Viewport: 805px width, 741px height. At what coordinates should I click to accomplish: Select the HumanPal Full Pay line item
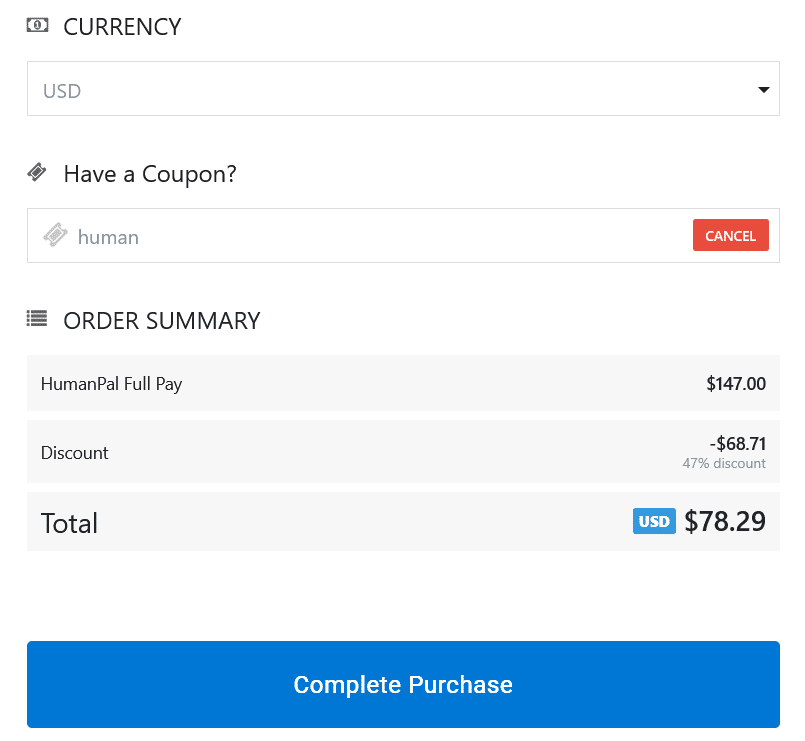tap(111, 383)
